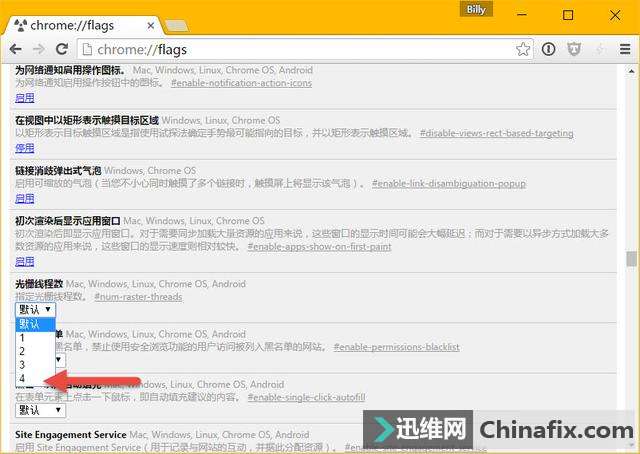
Task: Minimize the Chrome window
Action: (522, 15)
